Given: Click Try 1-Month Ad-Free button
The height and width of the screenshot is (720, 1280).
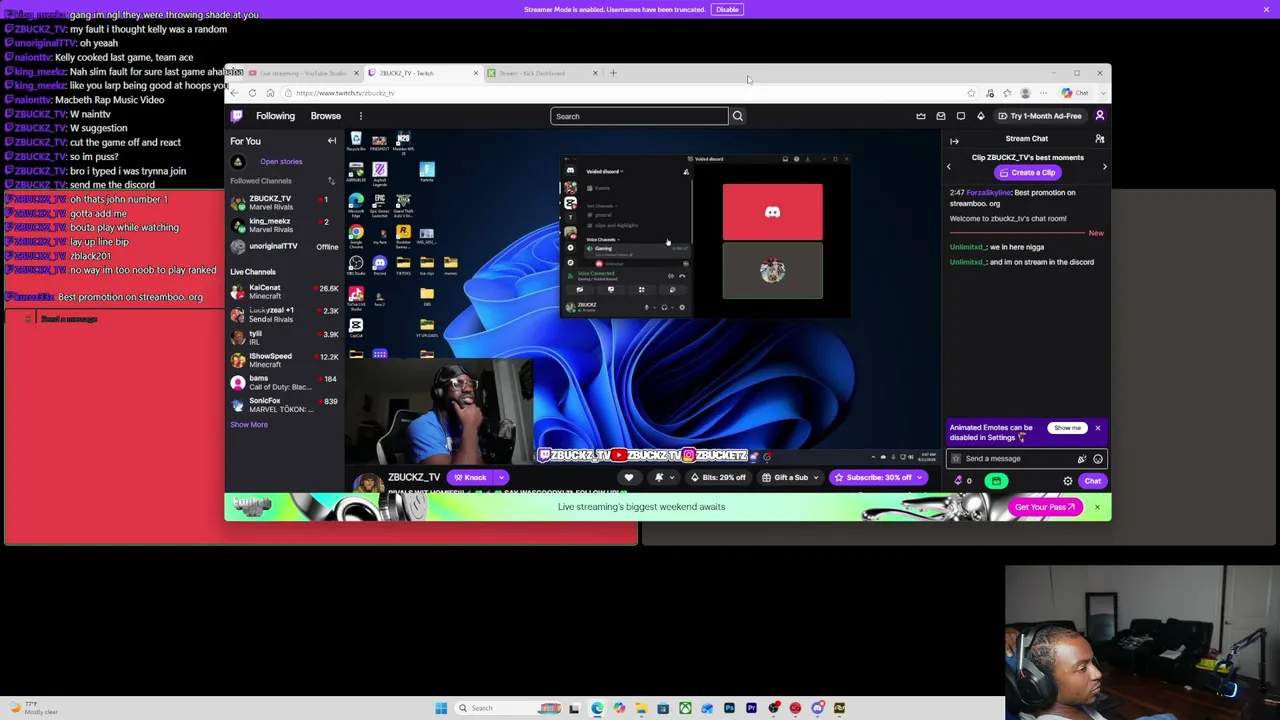Looking at the screenshot, I should tap(1040, 116).
